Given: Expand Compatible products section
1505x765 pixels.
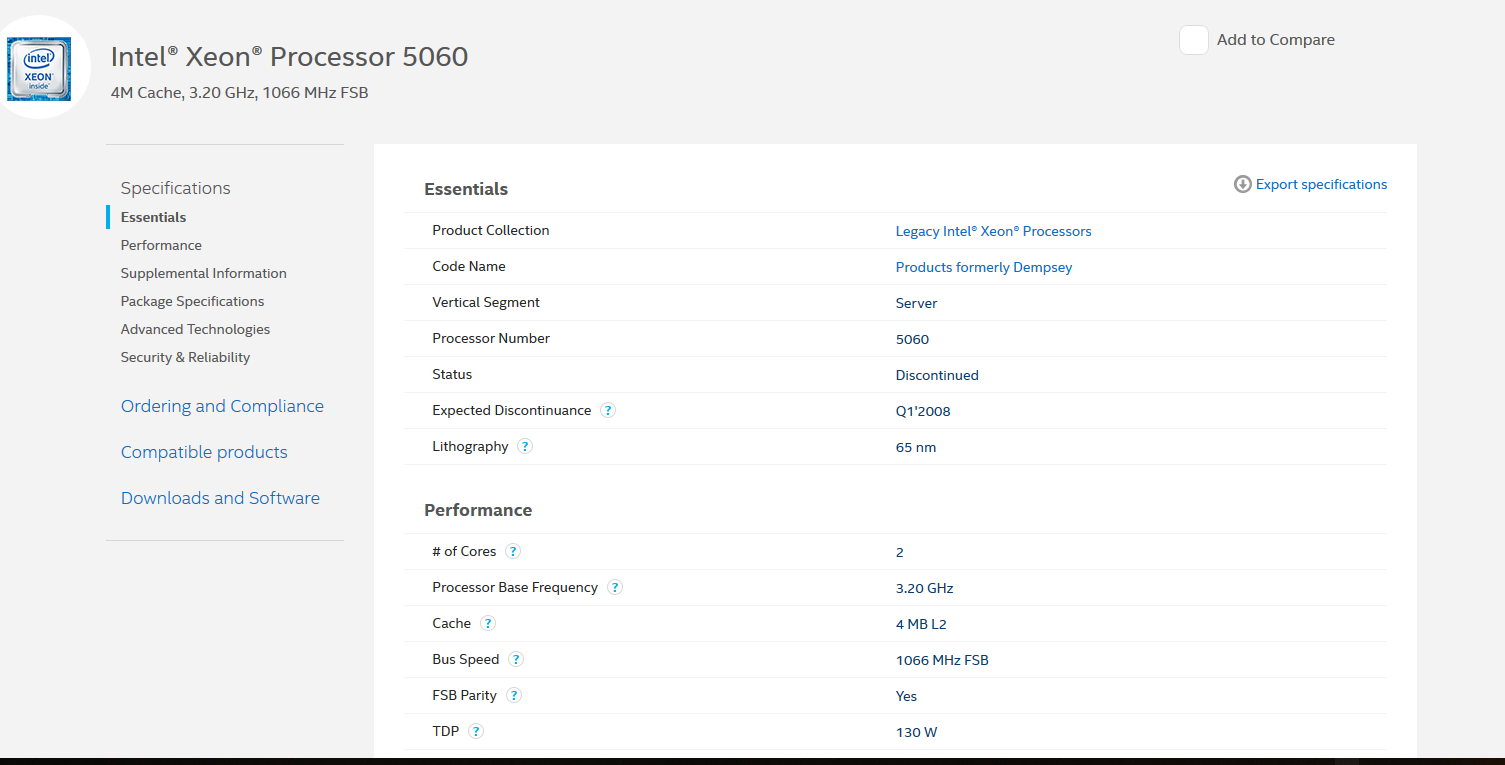Looking at the screenshot, I should 204,452.
